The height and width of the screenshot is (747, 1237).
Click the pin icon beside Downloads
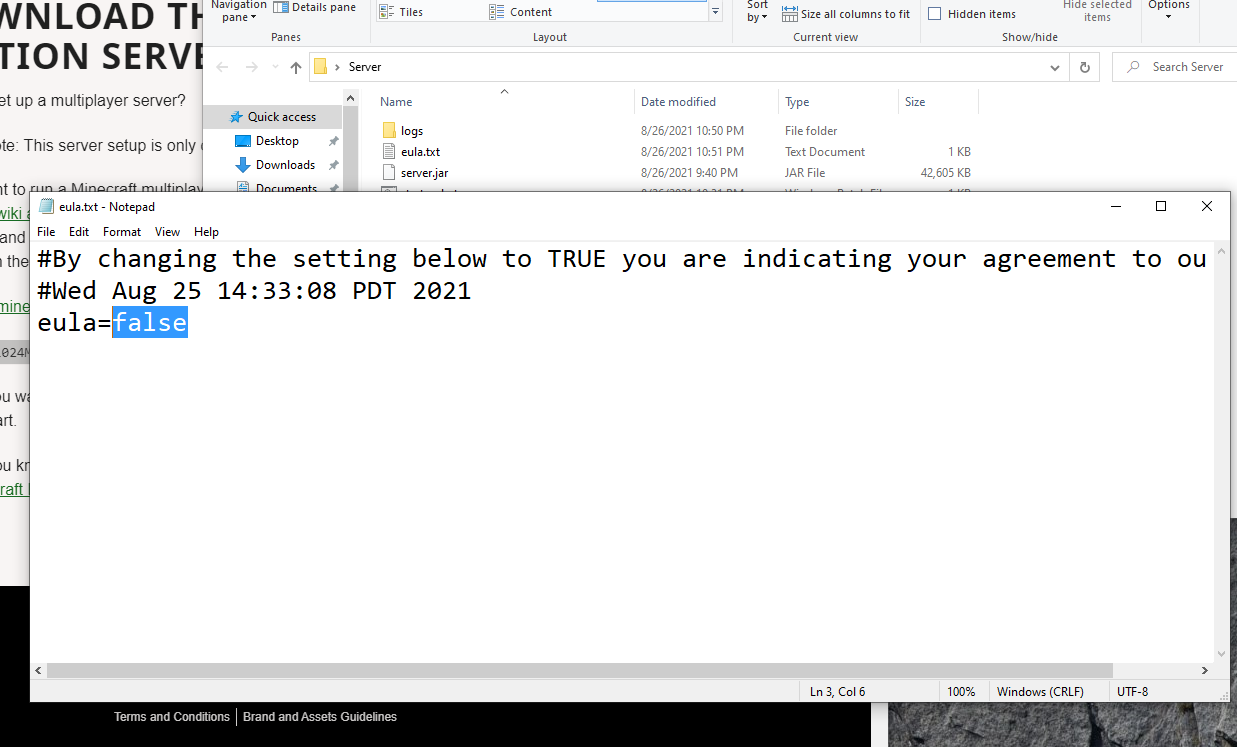tap(333, 165)
